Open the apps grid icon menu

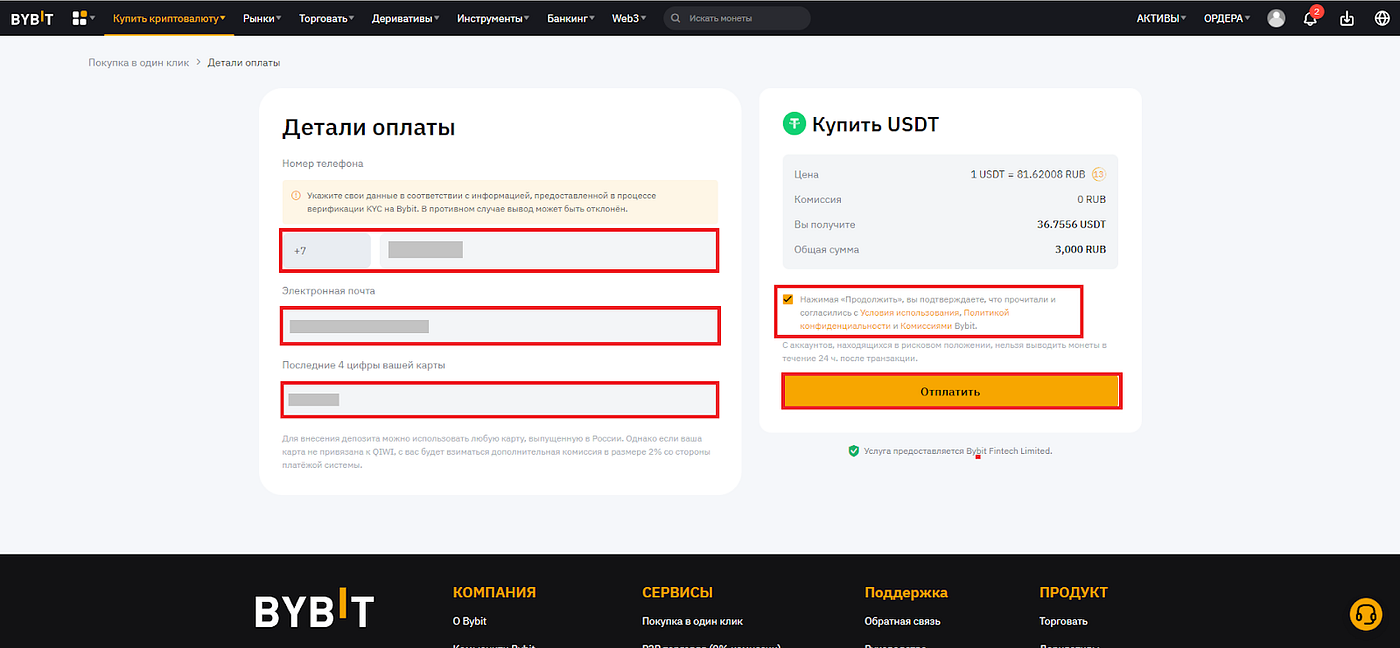click(x=80, y=18)
